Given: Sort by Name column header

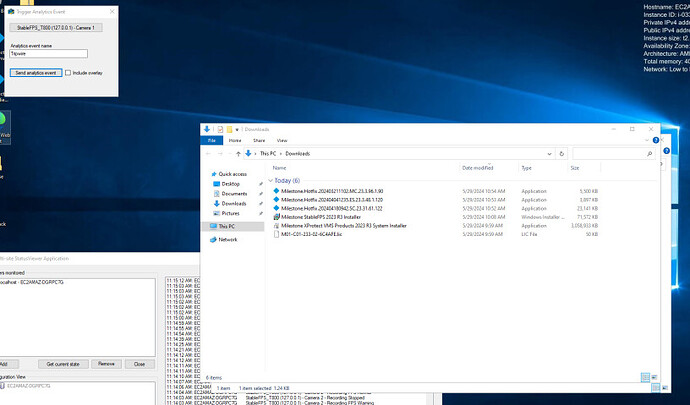Looking at the screenshot, I should (279, 168).
